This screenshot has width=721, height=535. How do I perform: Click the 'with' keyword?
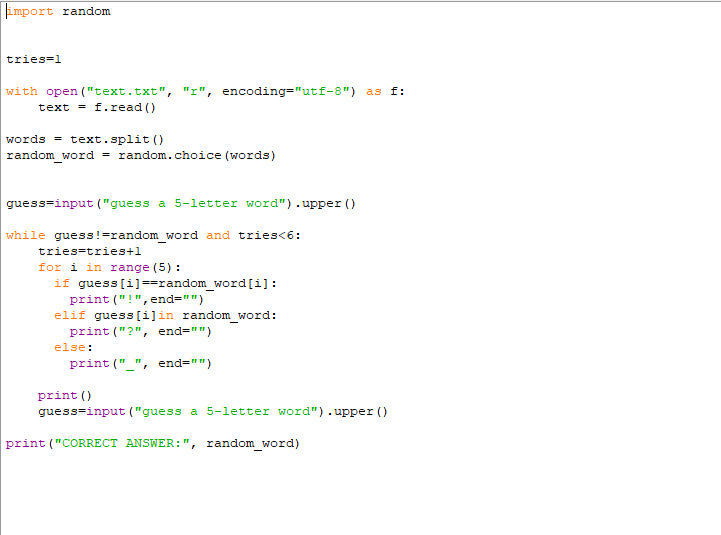21,92
